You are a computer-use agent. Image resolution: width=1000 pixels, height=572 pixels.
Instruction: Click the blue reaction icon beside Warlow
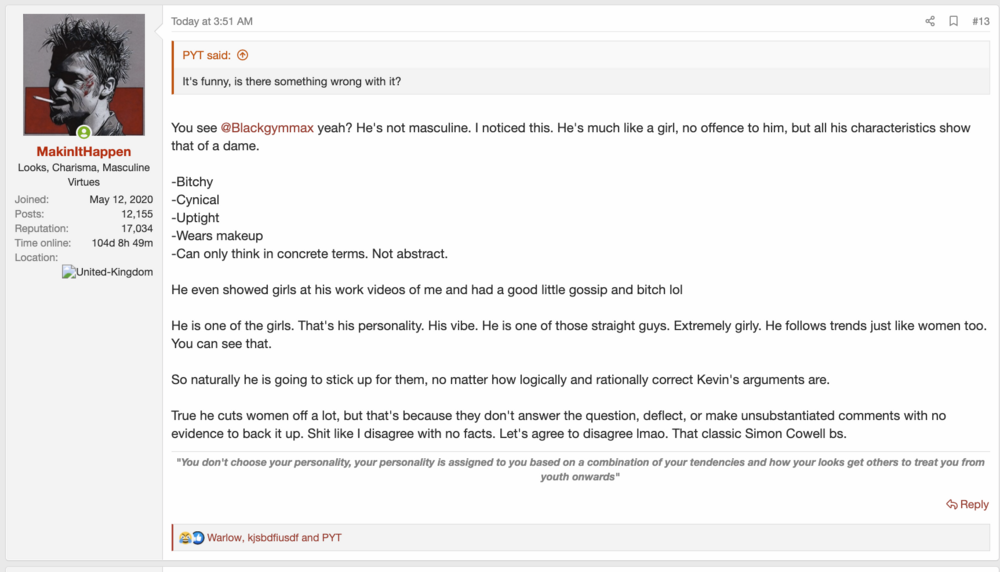point(198,538)
